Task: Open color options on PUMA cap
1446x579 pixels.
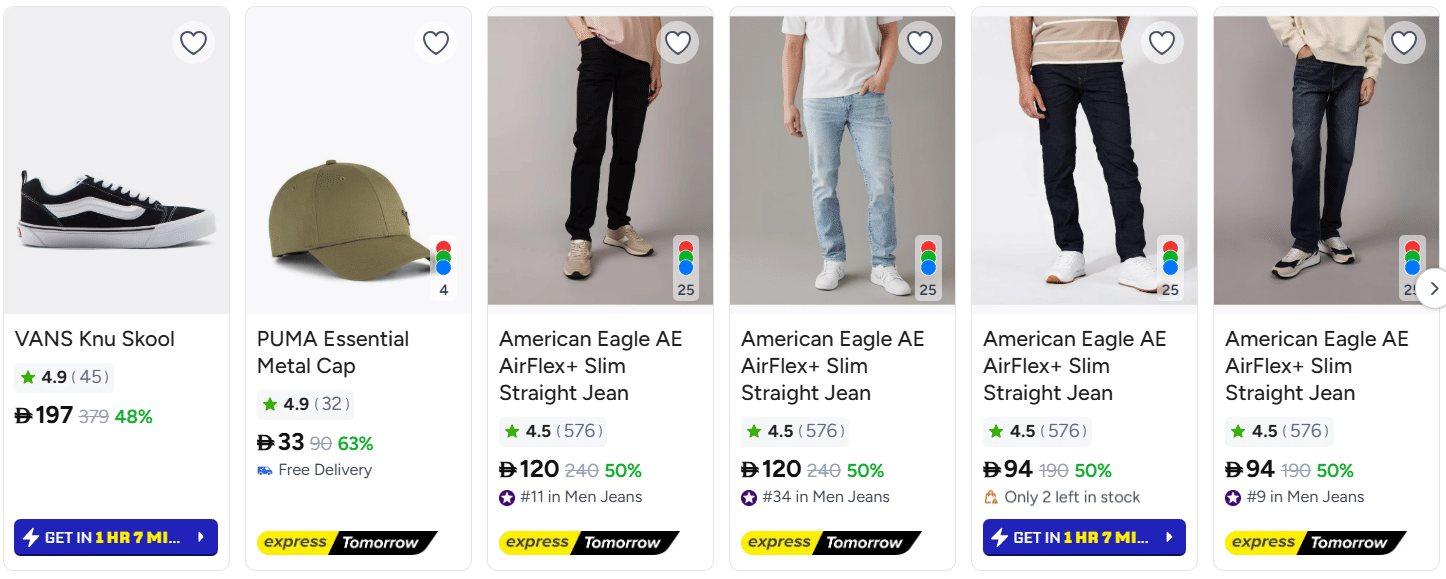Action: (444, 269)
